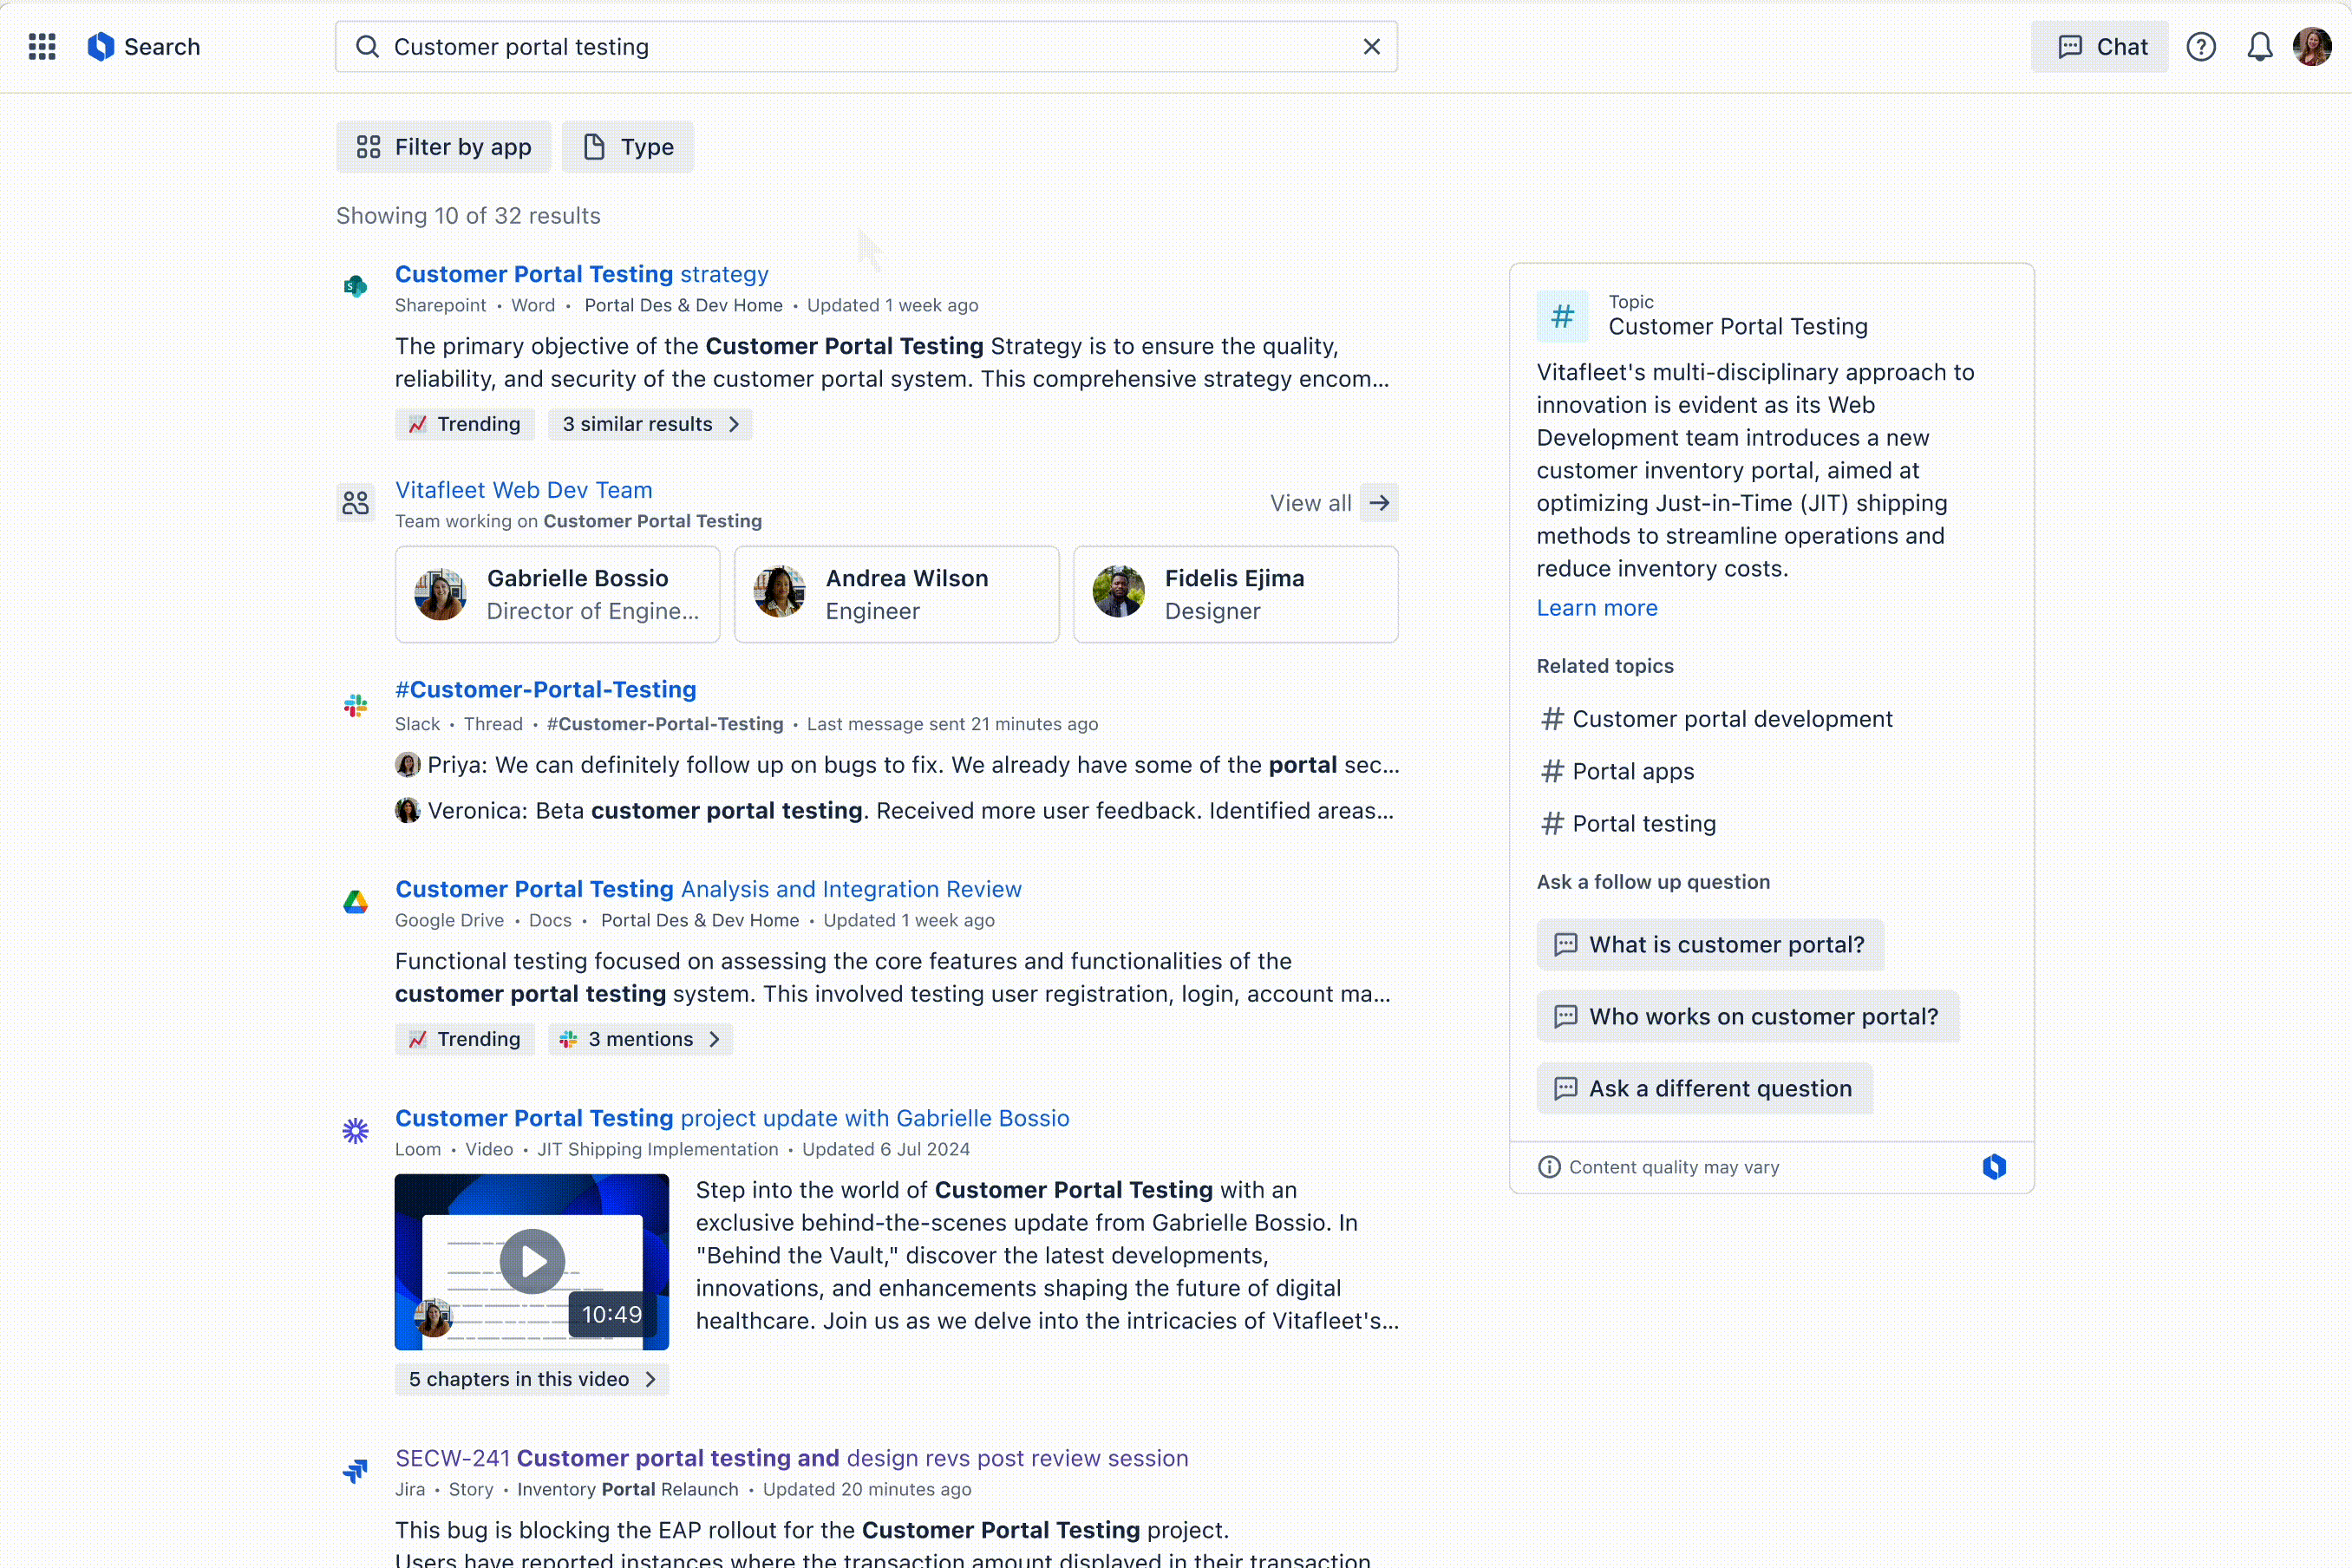The height and width of the screenshot is (1568, 2352).
Task: Expand the 3 mentions badge
Action: pos(640,1038)
